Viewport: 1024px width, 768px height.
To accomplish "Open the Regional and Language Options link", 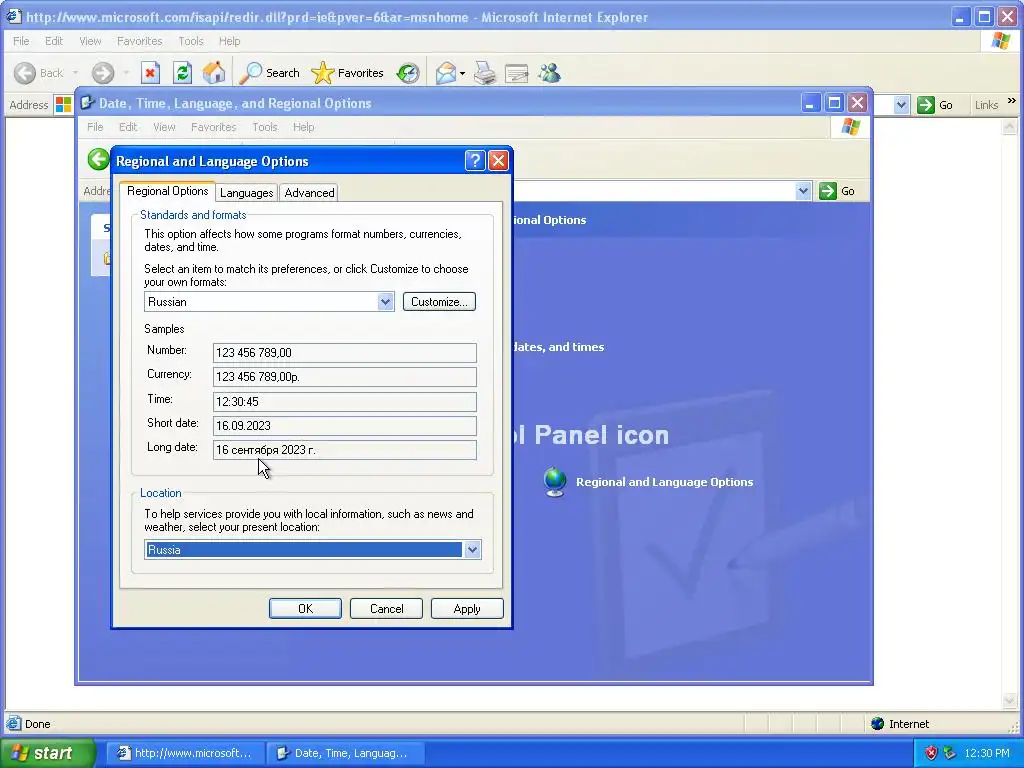I will pos(664,482).
